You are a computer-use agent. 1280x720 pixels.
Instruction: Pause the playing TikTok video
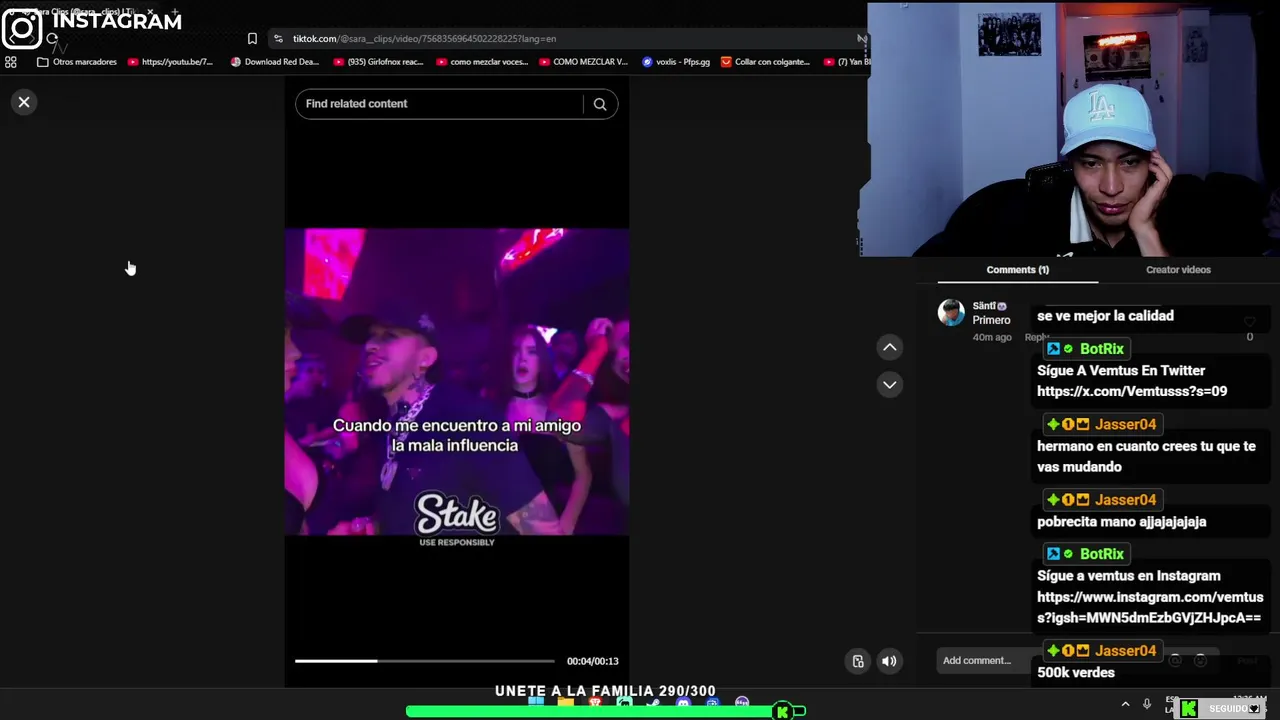[457, 380]
